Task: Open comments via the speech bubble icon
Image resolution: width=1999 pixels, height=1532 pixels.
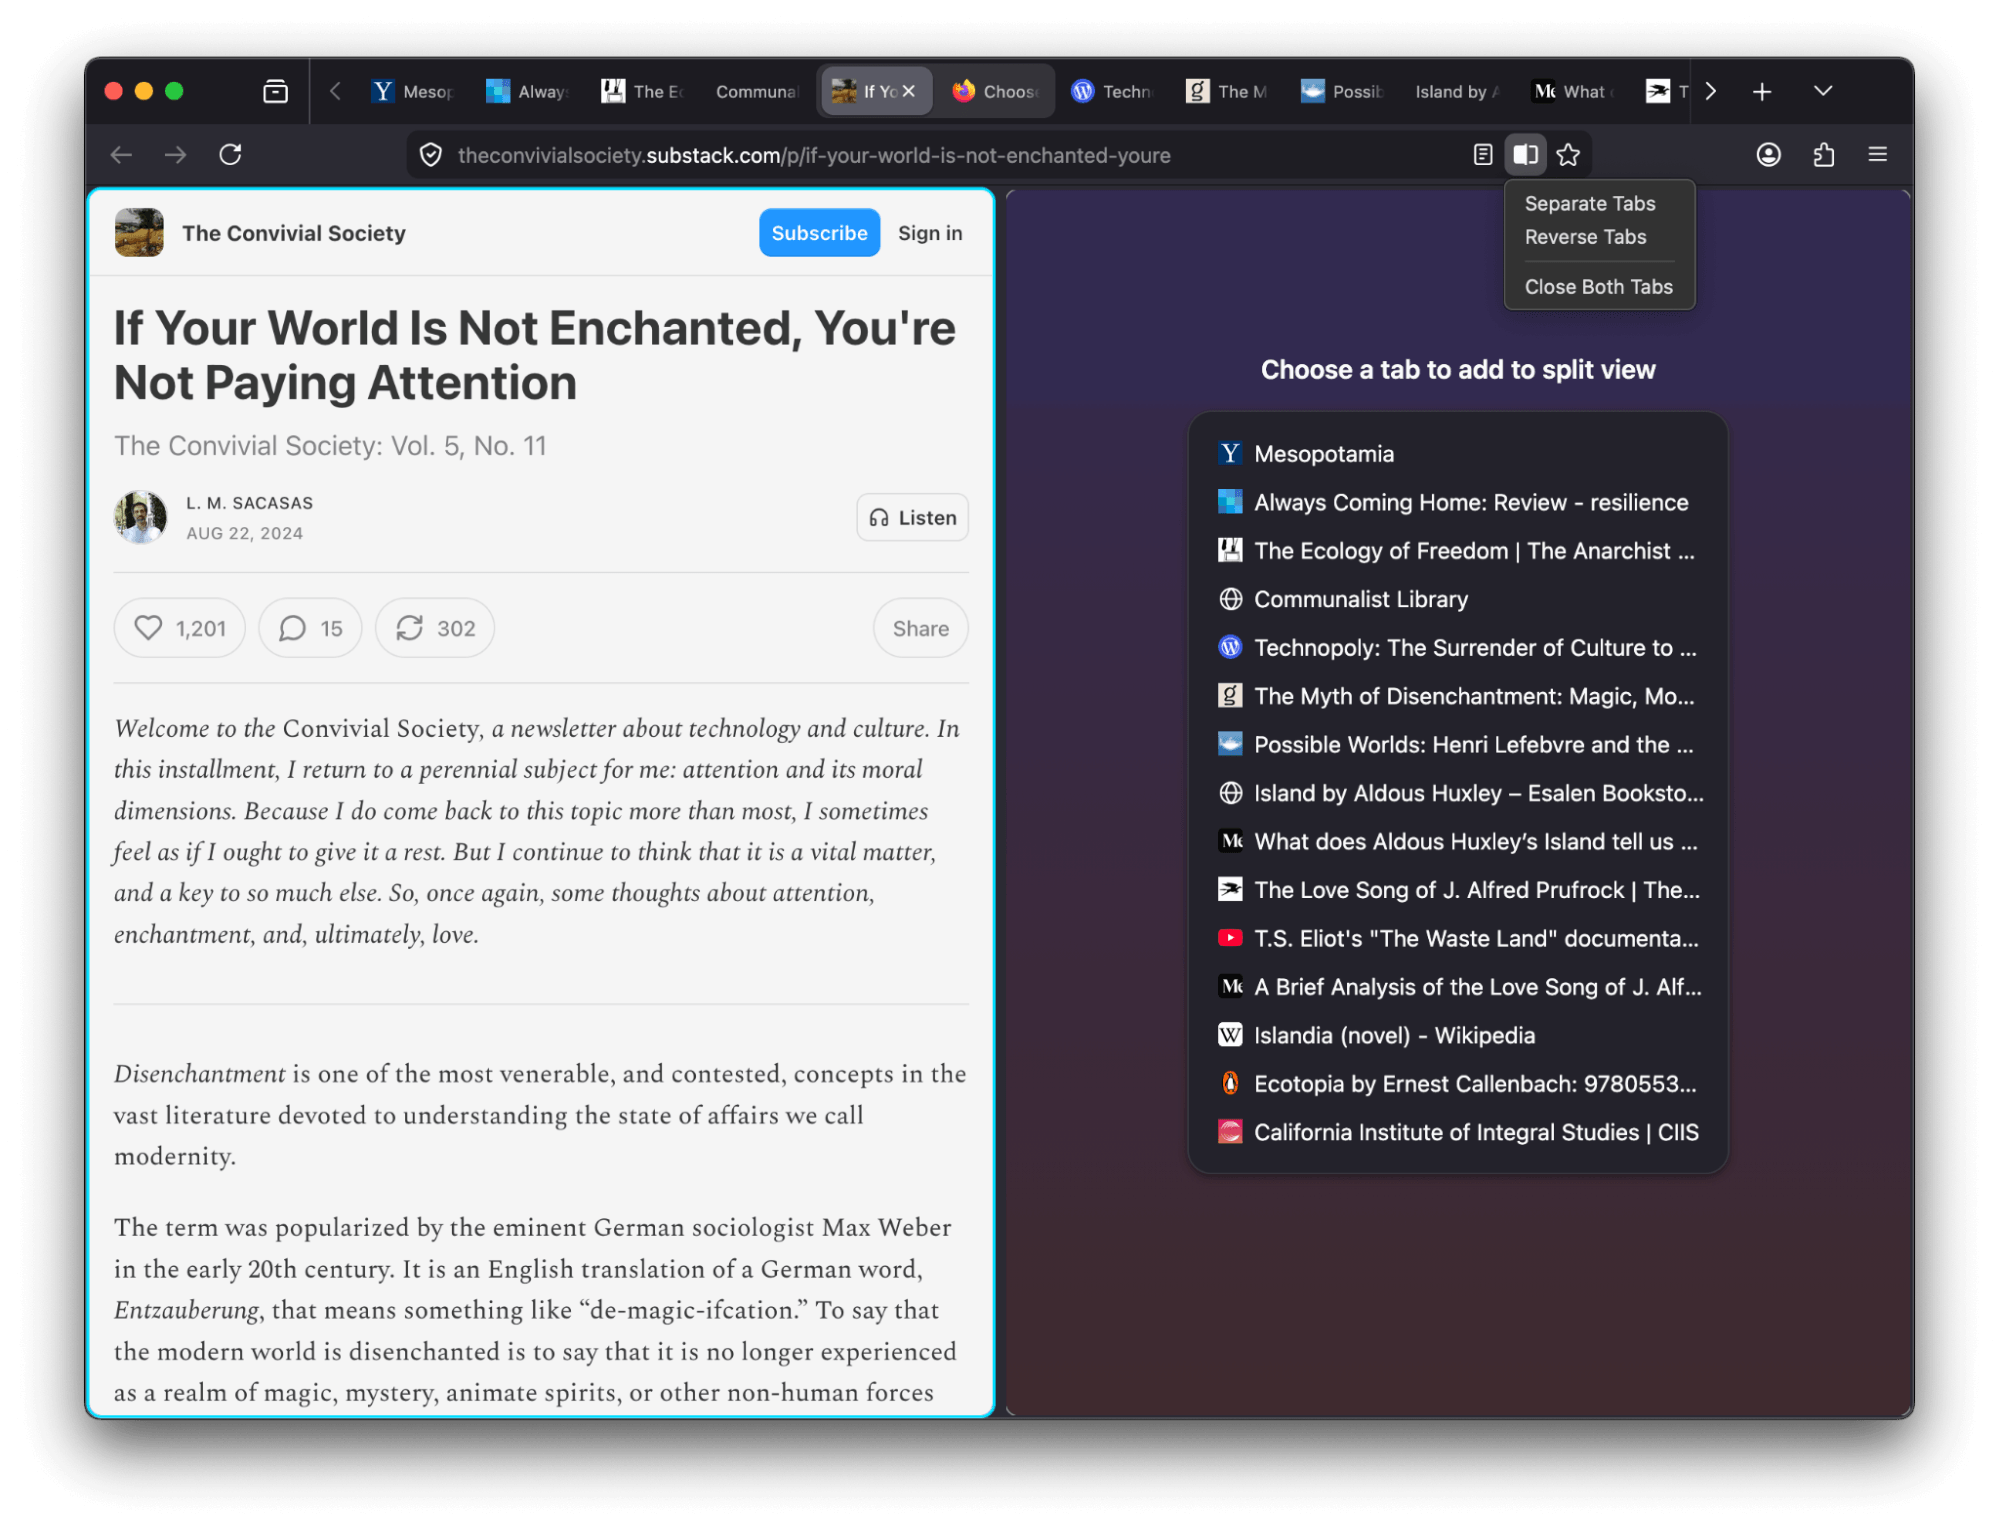Action: coord(291,628)
